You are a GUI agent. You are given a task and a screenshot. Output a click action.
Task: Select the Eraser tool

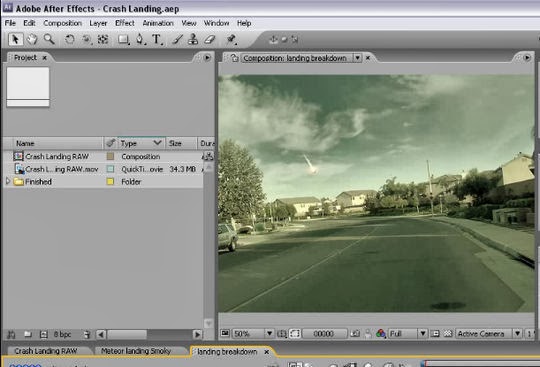(209, 39)
